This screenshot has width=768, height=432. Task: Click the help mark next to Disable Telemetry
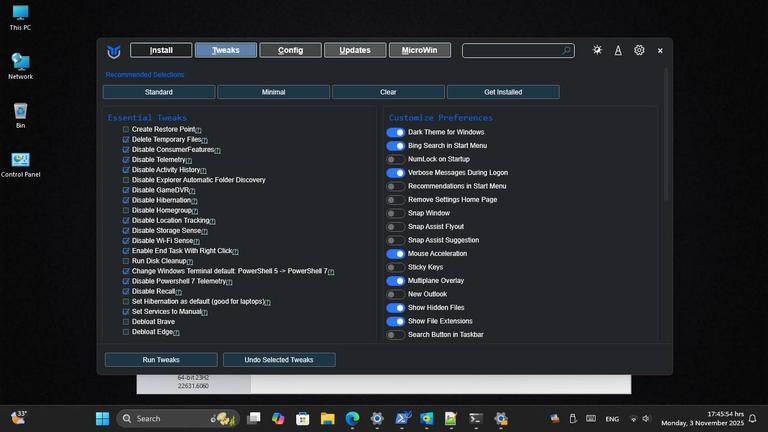point(189,161)
